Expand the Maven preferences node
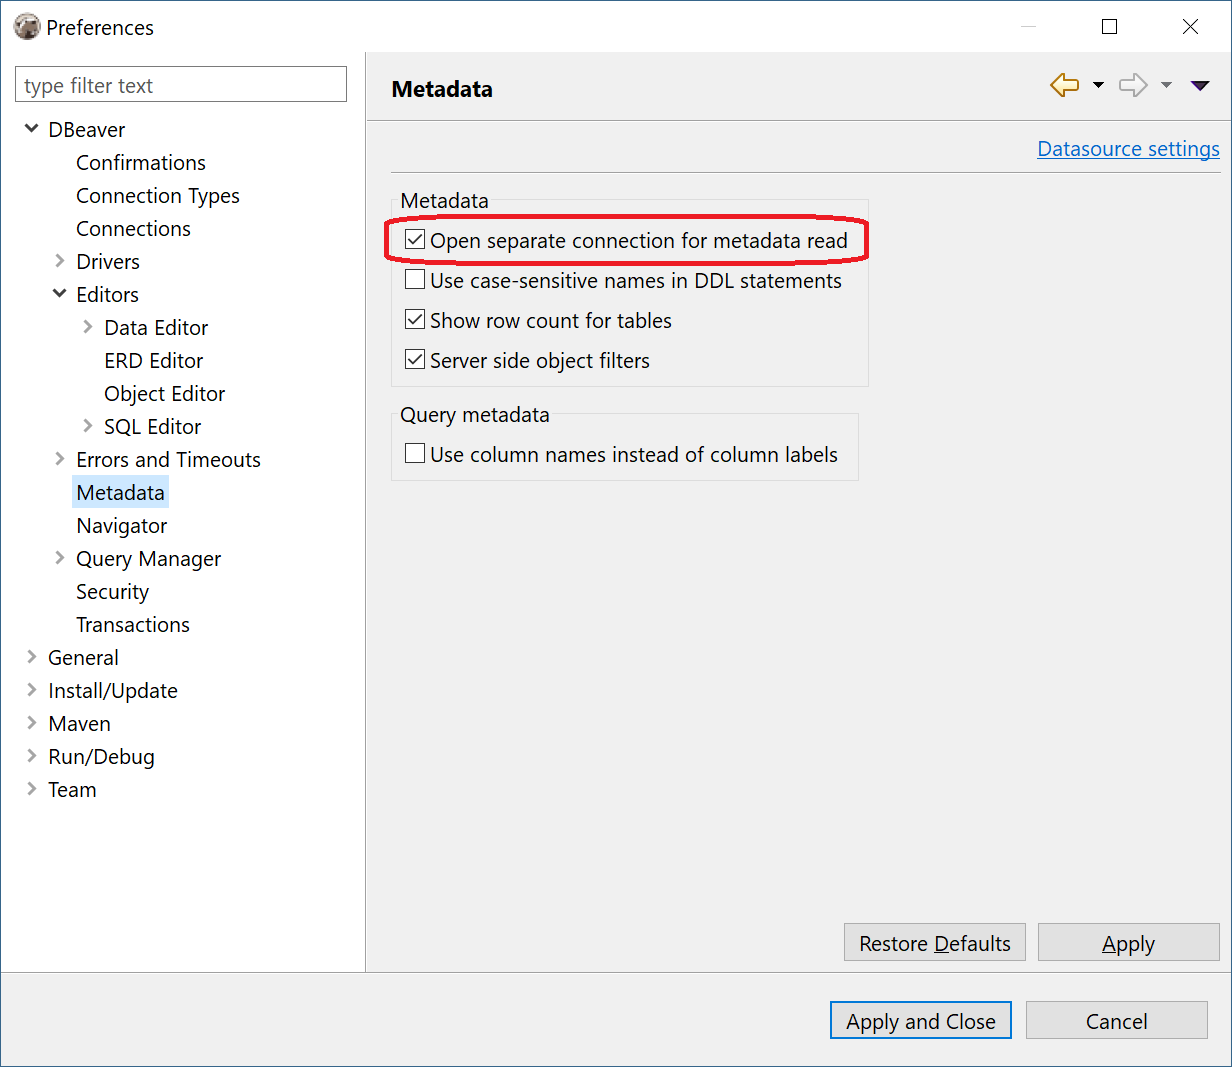 click(32, 723)
